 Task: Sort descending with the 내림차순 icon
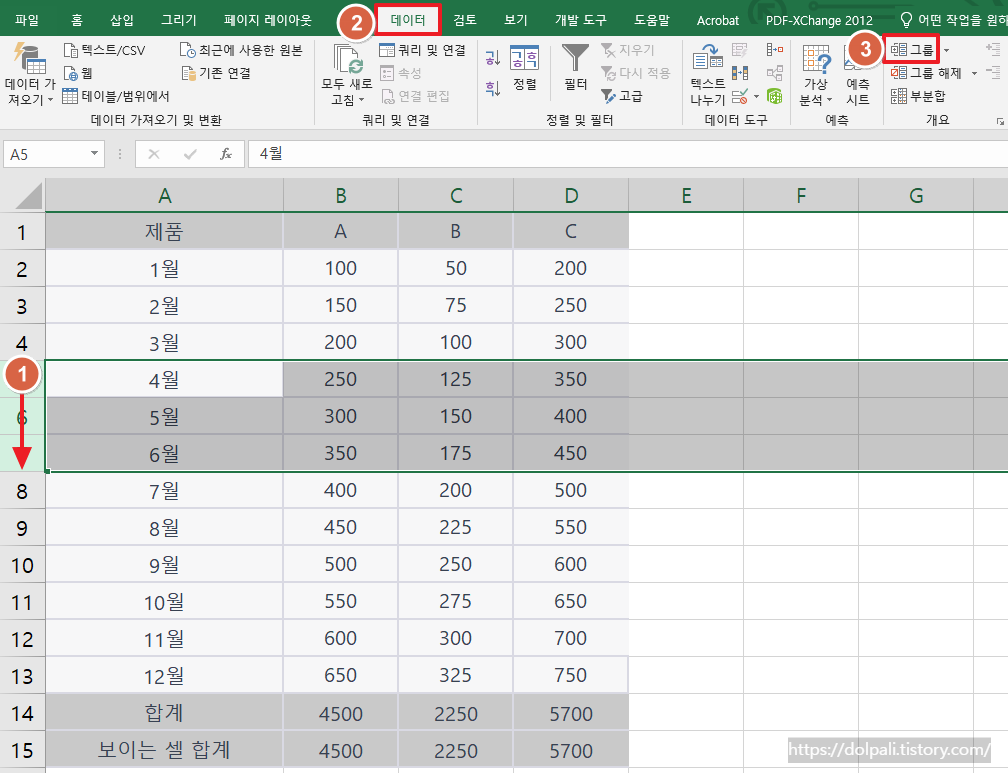(x=492, y=88)
